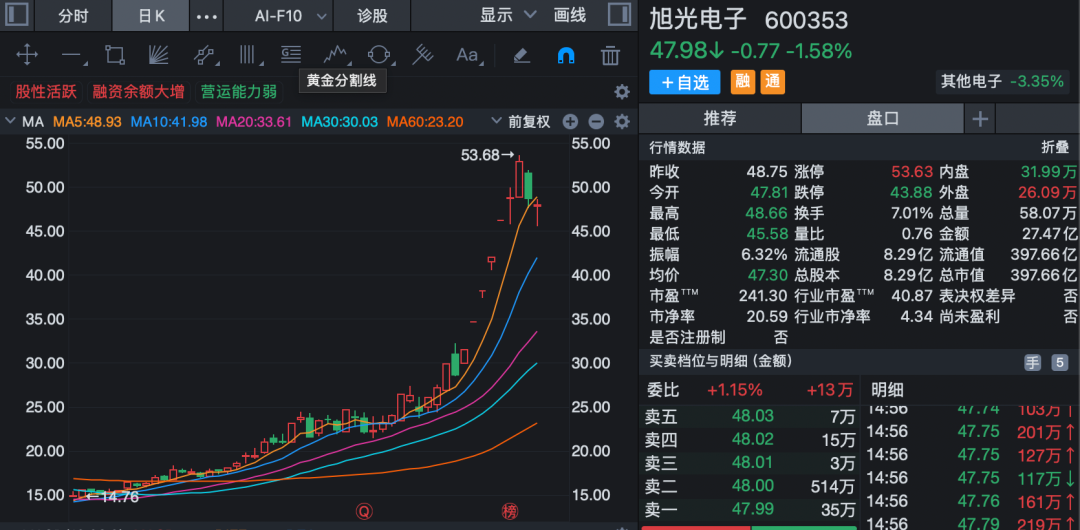Click the Q marker on the chart axis
The image size is (1080, 530).
(x=364, y=511)
